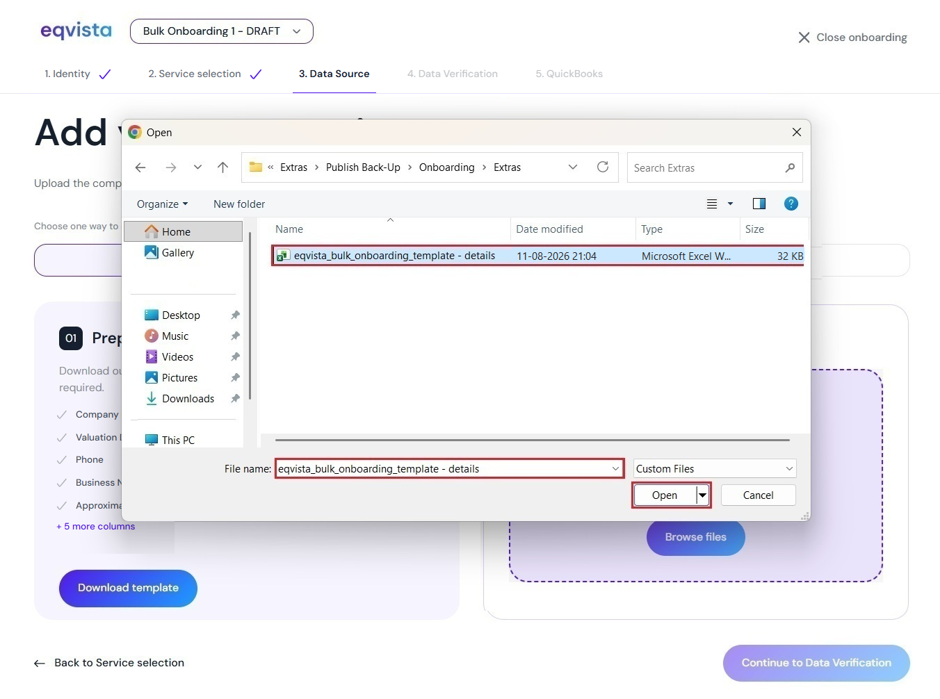Go to the 1. Identity step

[77, 74]
